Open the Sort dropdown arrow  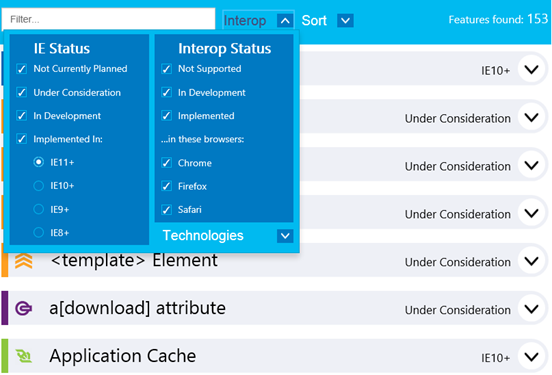(345, 20)
